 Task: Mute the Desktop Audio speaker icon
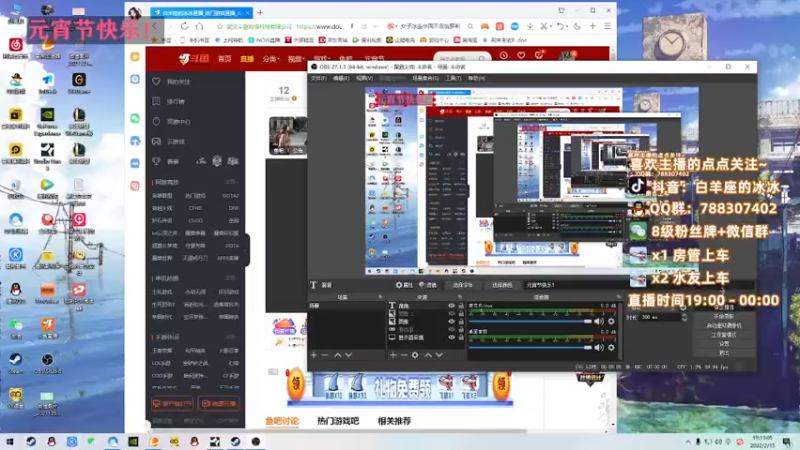point(599,347)
